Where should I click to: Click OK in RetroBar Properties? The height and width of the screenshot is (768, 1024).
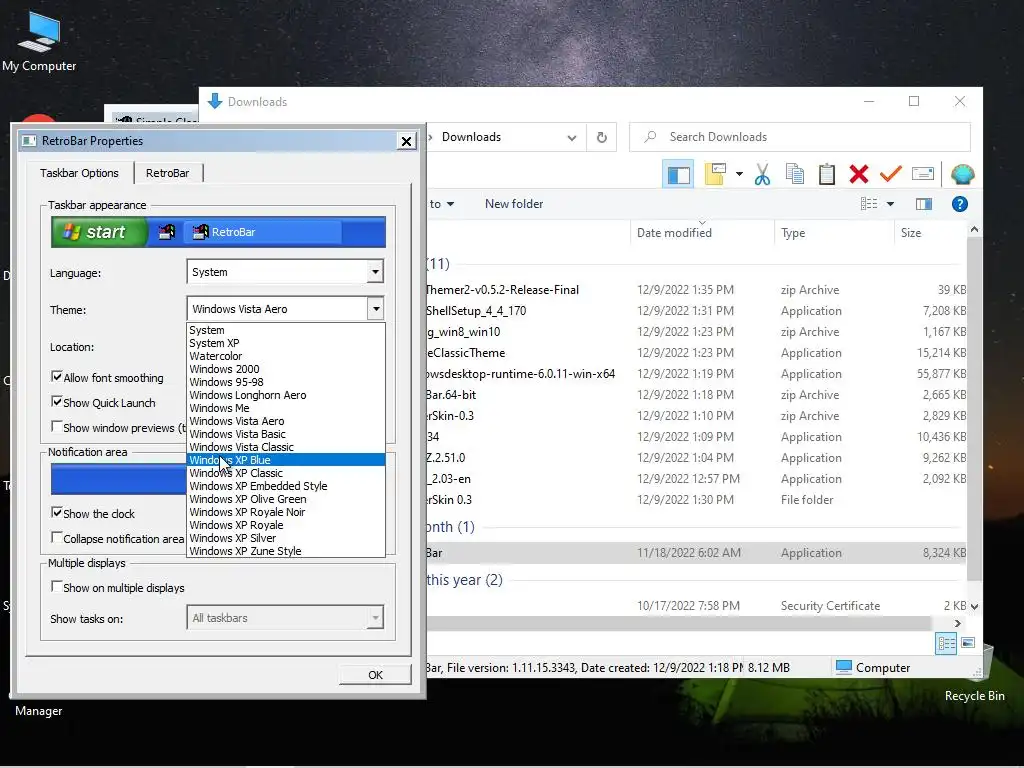click(x=375, y=675)
